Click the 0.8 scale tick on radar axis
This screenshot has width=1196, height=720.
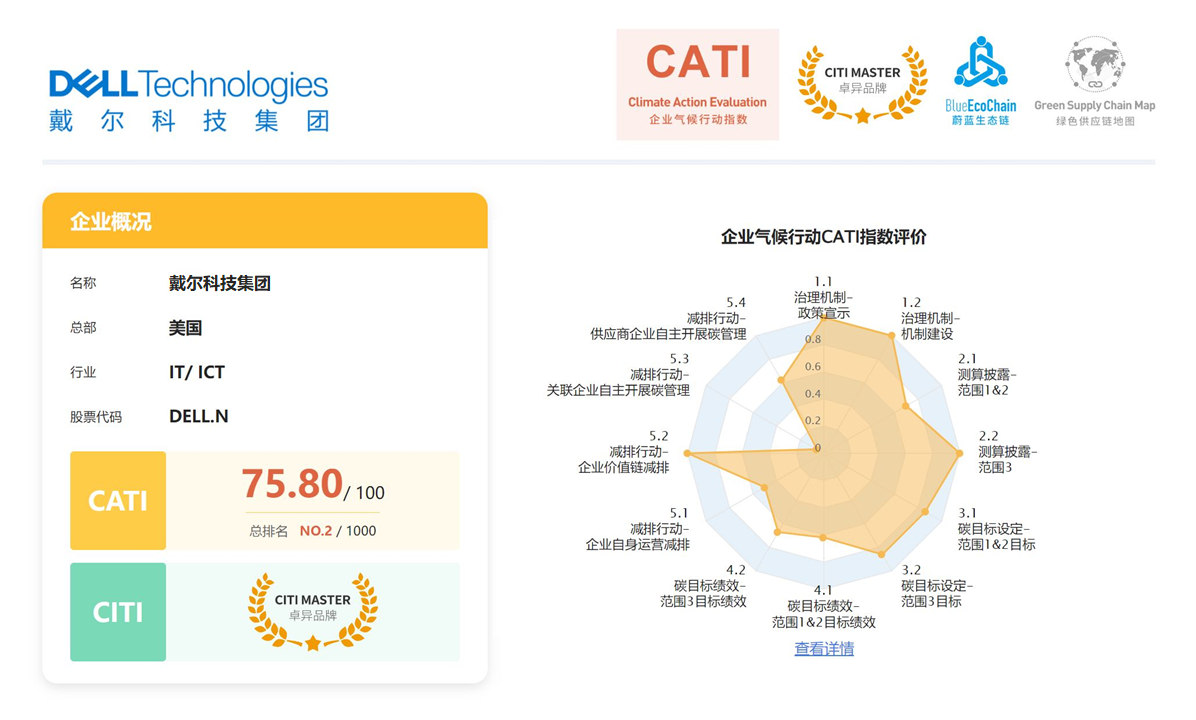click(x=813, y=339)
